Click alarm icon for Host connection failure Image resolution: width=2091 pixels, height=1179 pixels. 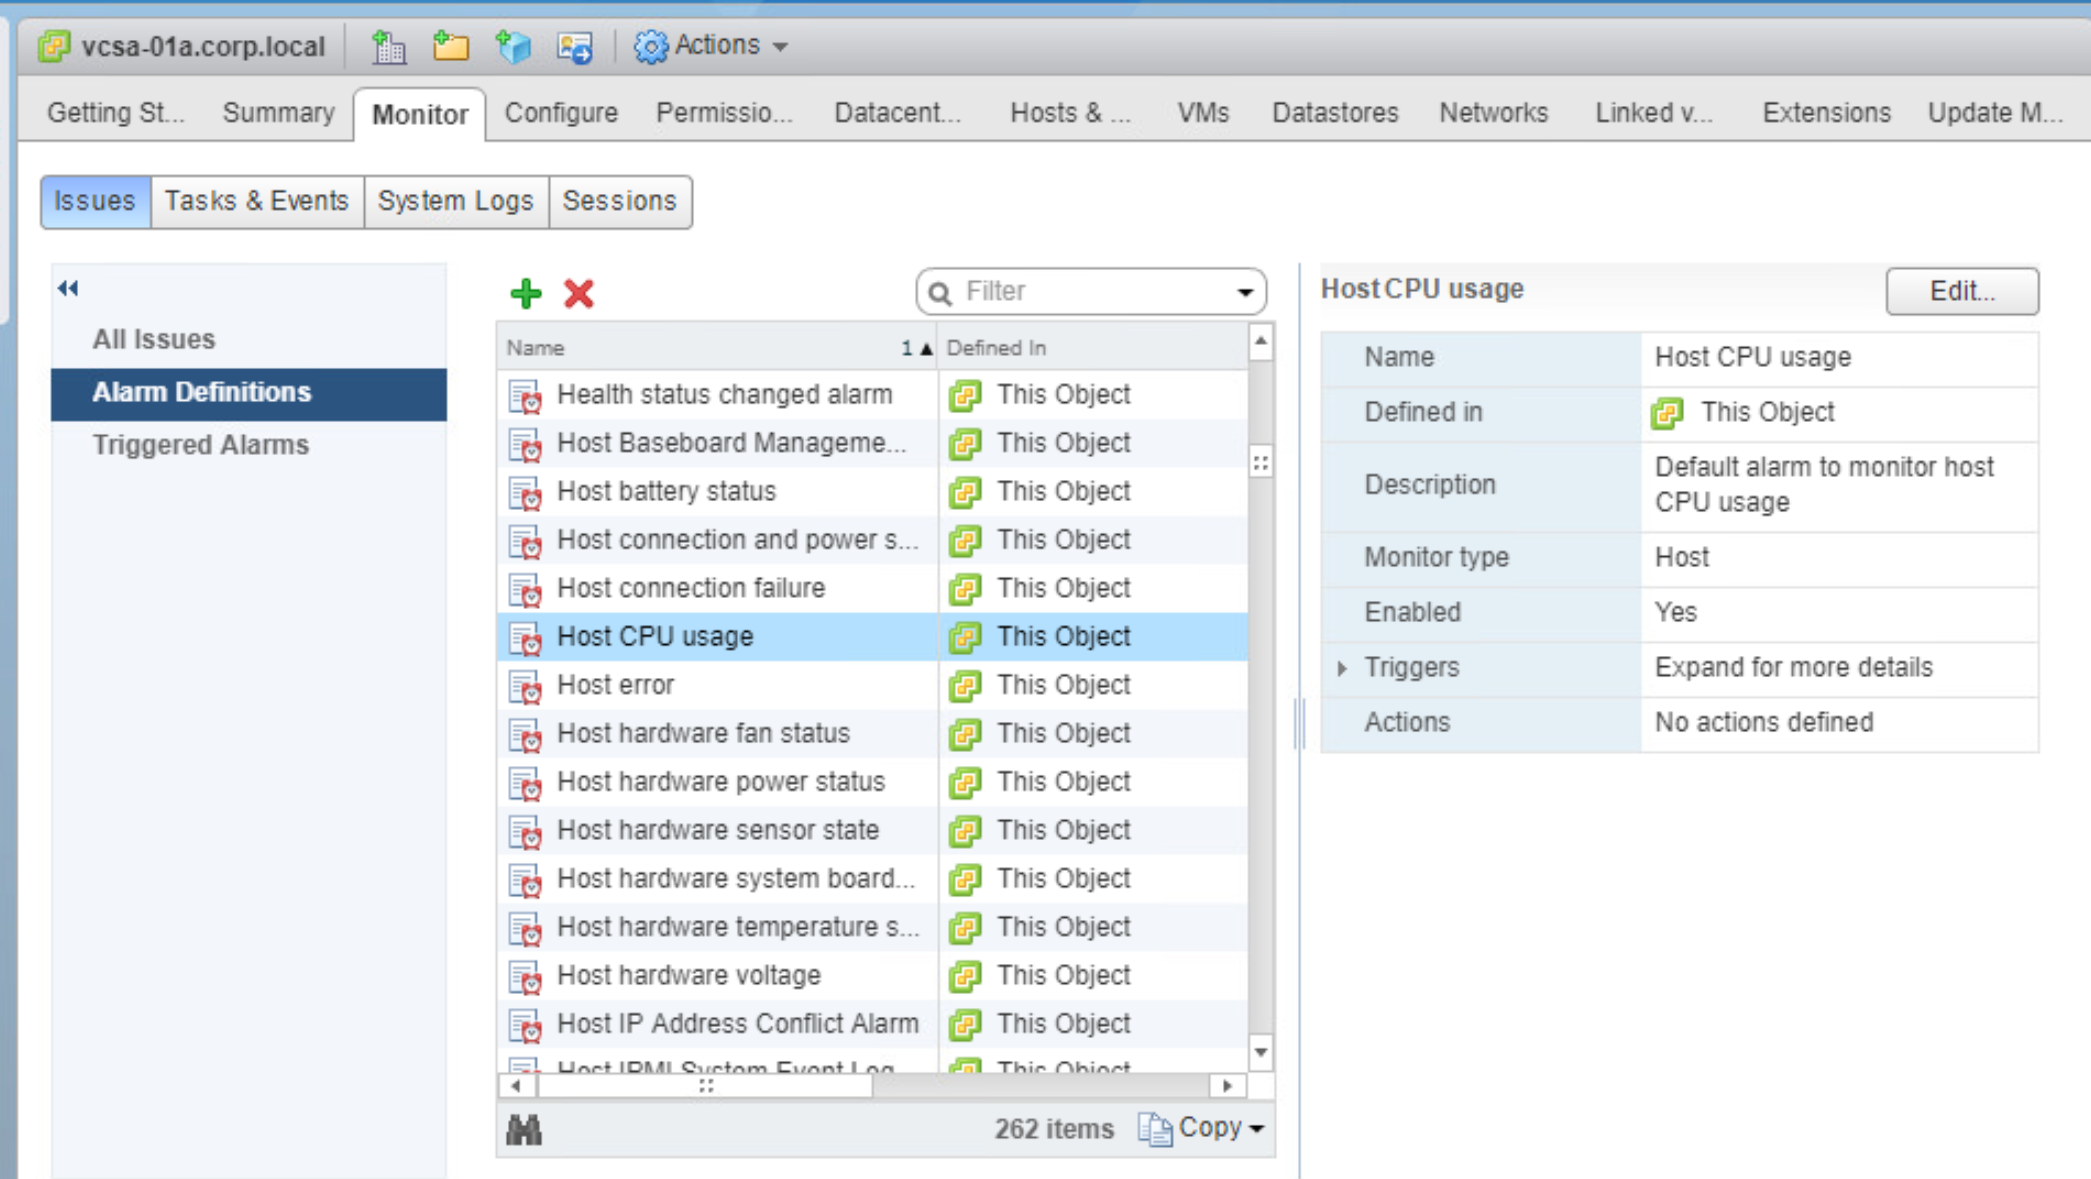(x=525, y=589)
